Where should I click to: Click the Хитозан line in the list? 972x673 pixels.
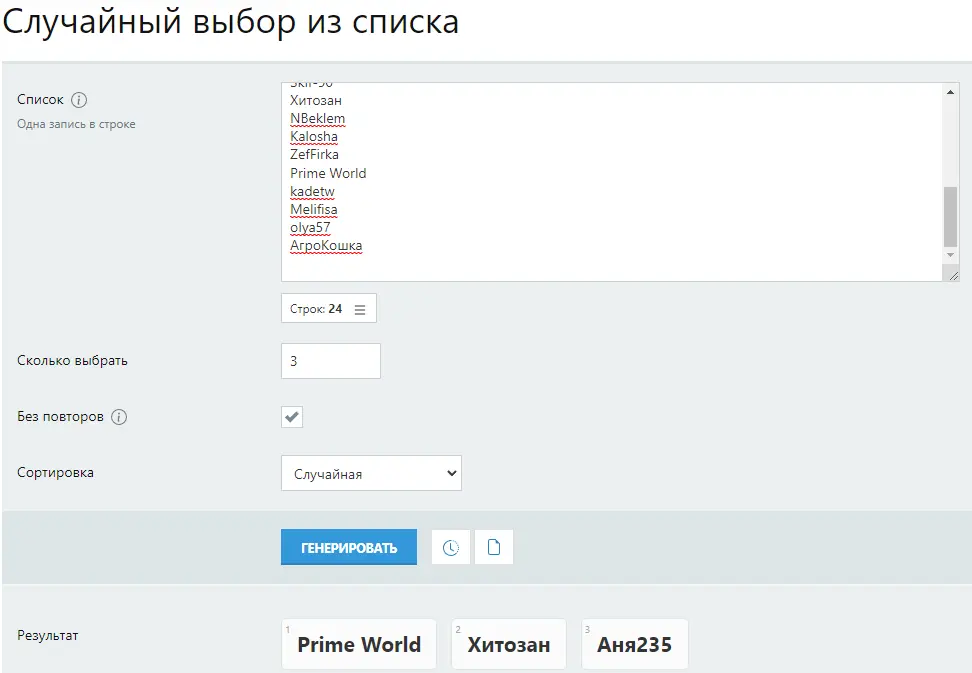coord(316,100)
